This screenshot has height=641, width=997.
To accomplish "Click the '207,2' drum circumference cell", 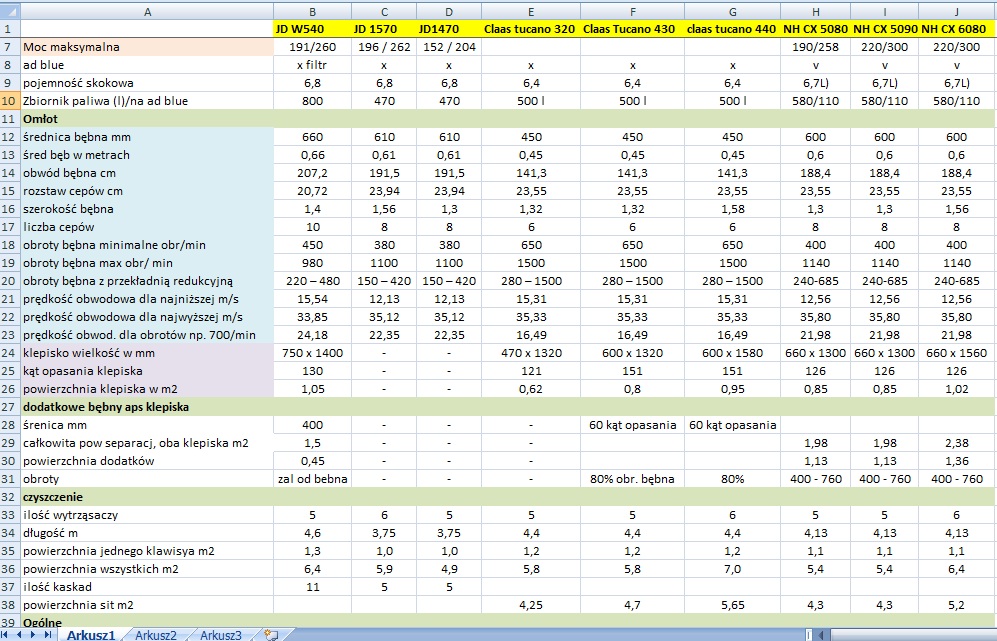I will click(312, 173).
